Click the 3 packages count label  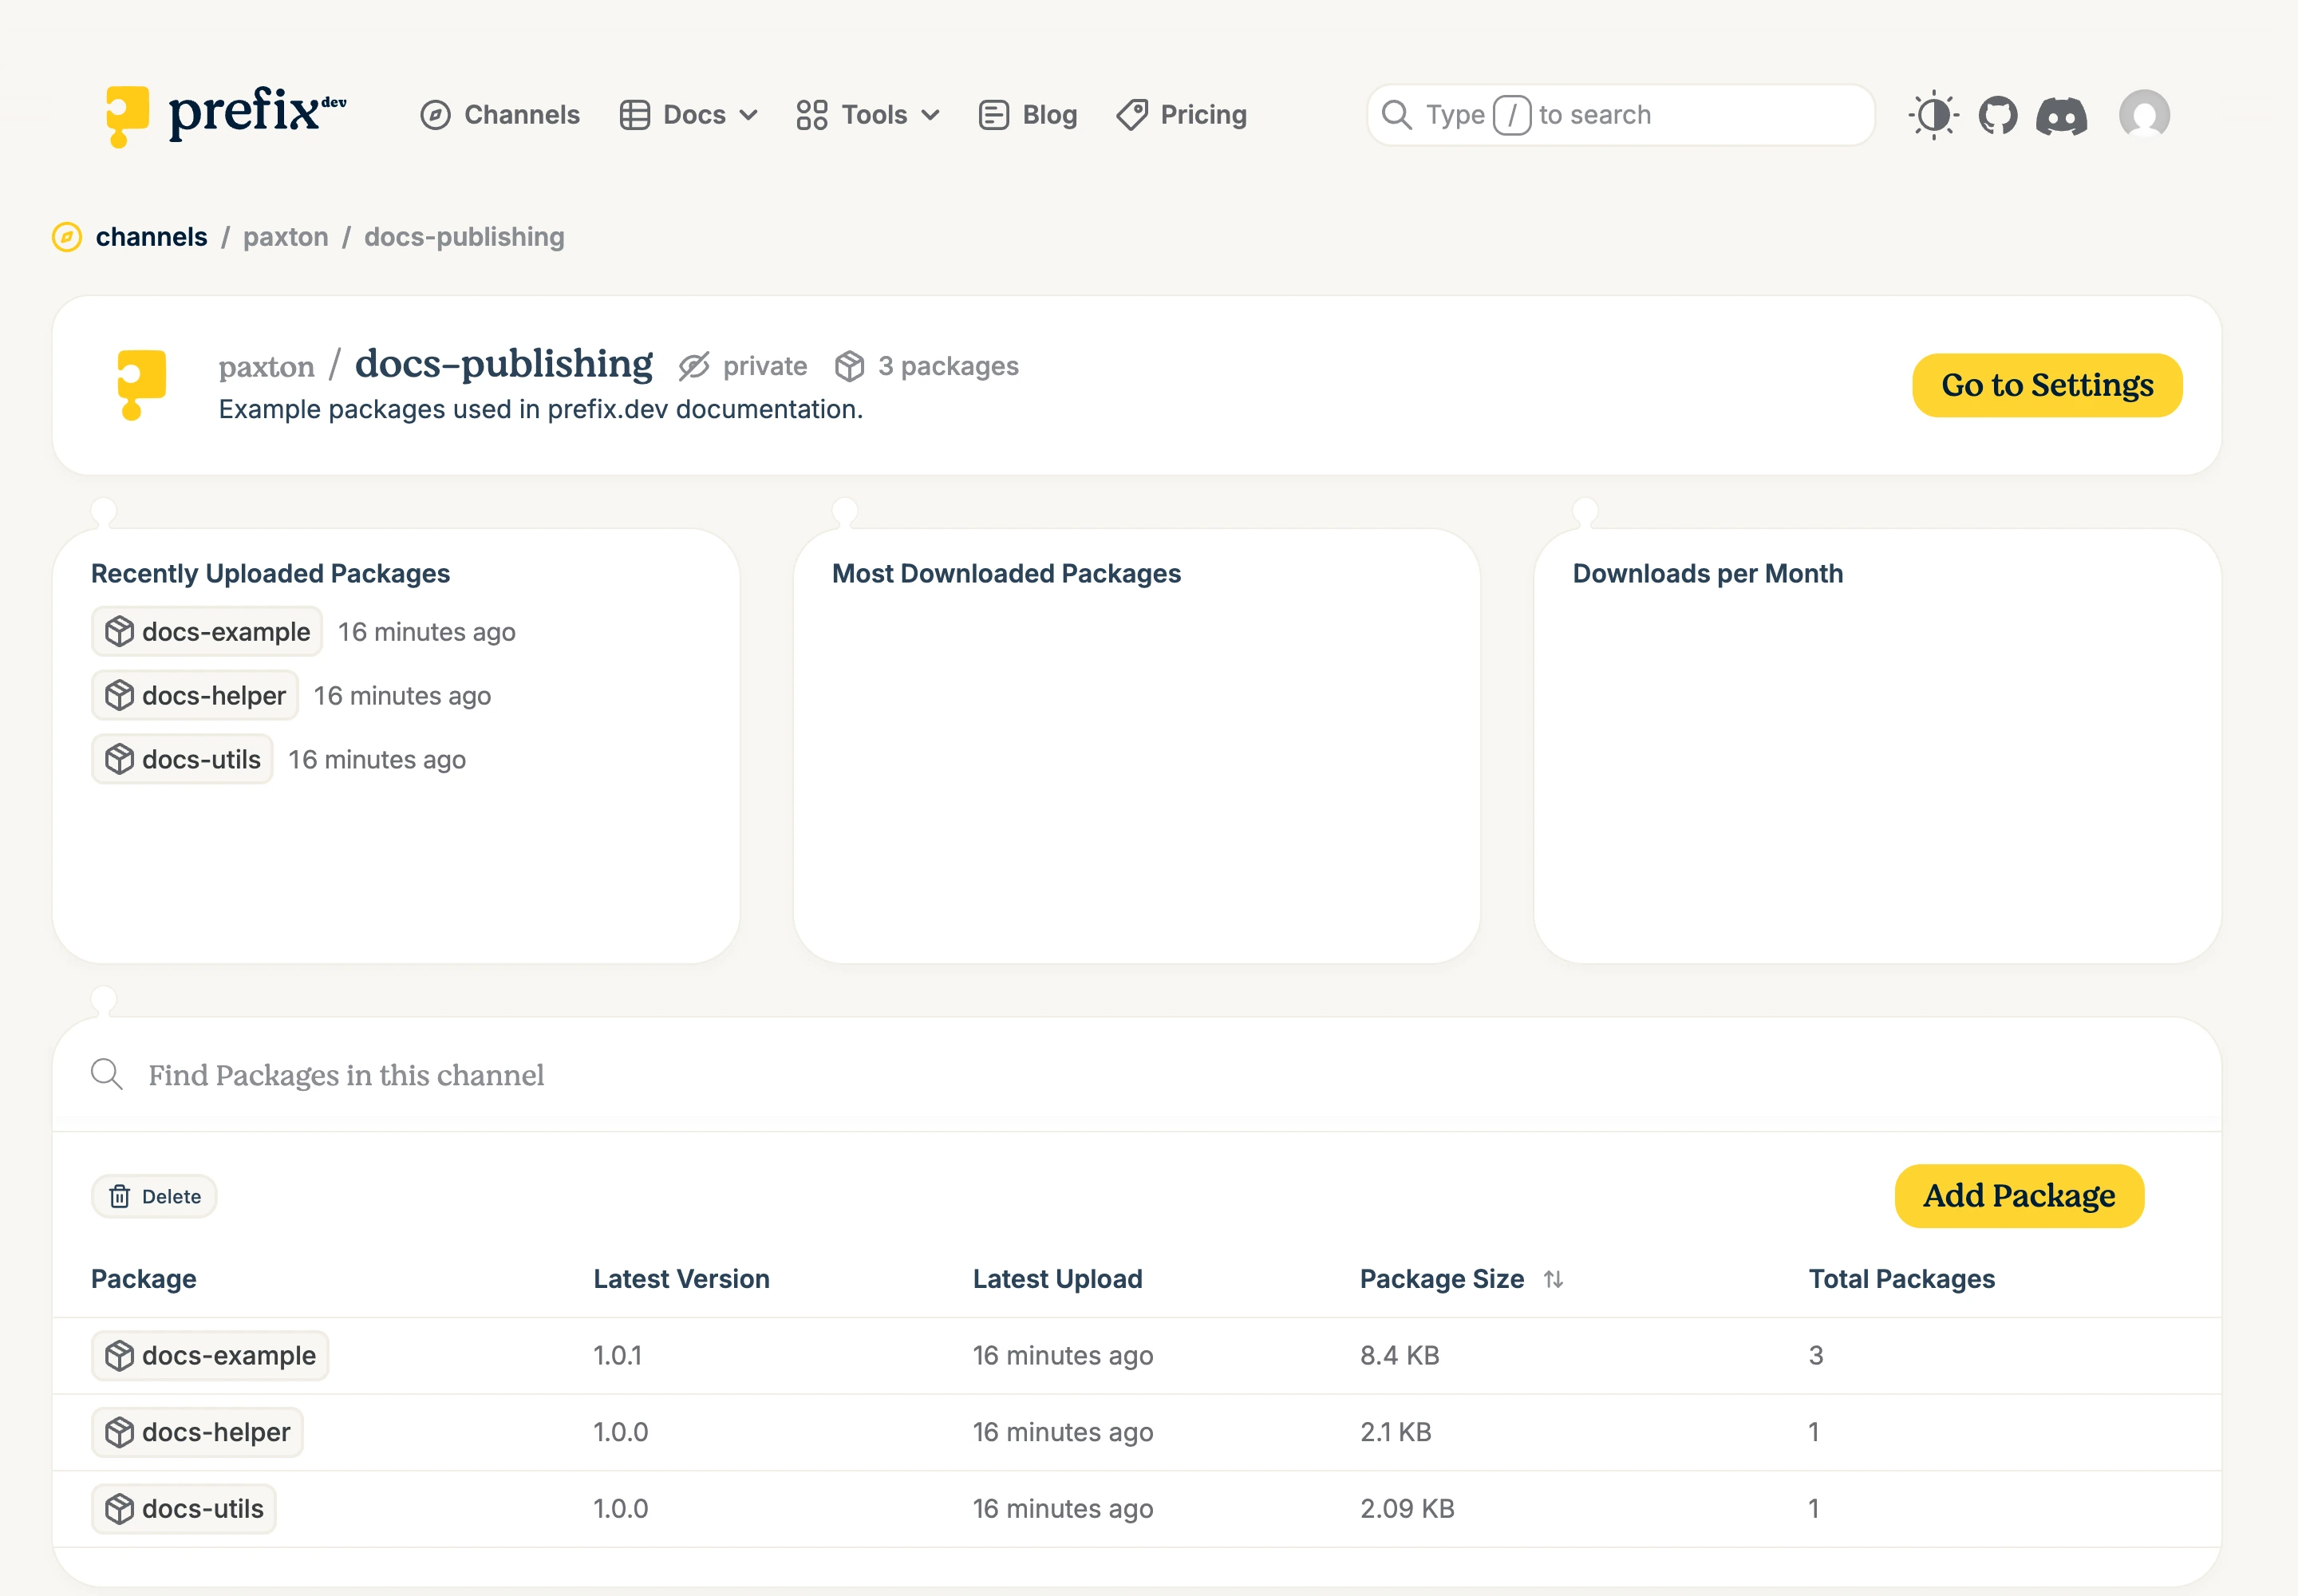click(949, 366)
